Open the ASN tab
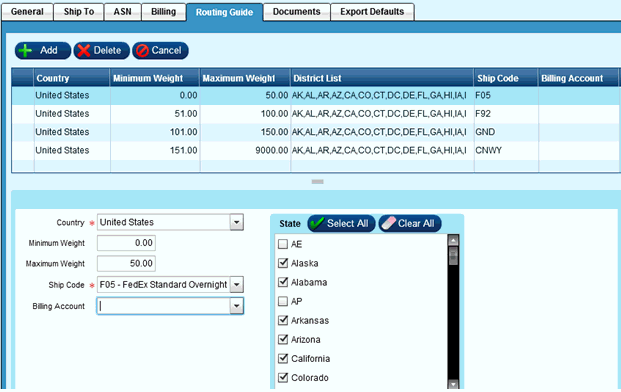This screenshot has width=621, height=392. [x=122, y=12]
